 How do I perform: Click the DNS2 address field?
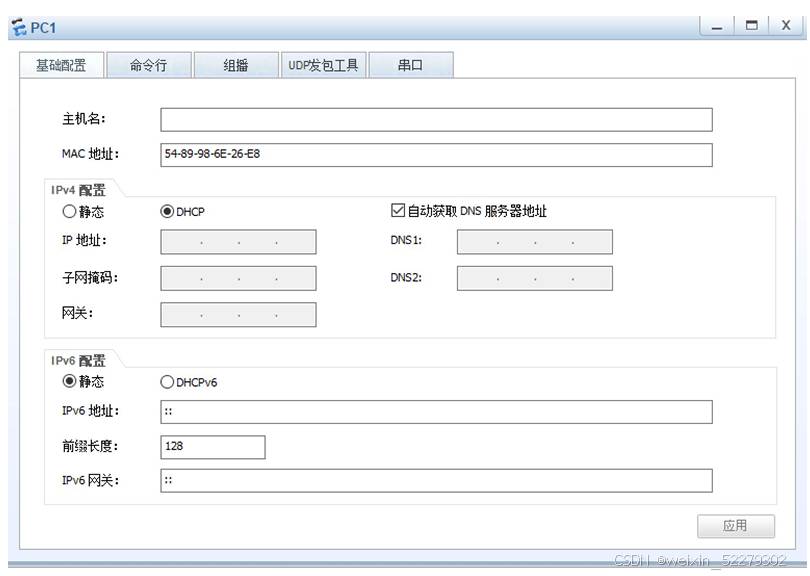point(535,278)
